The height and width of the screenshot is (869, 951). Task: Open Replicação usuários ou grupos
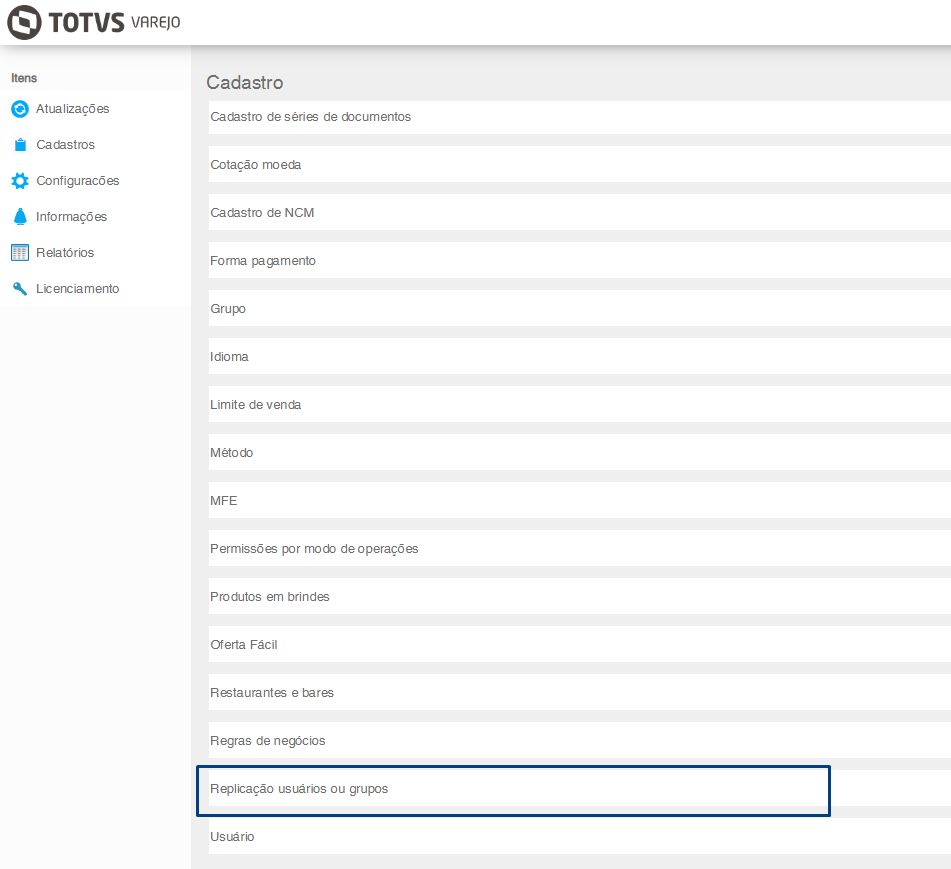(x=299, y=789)
